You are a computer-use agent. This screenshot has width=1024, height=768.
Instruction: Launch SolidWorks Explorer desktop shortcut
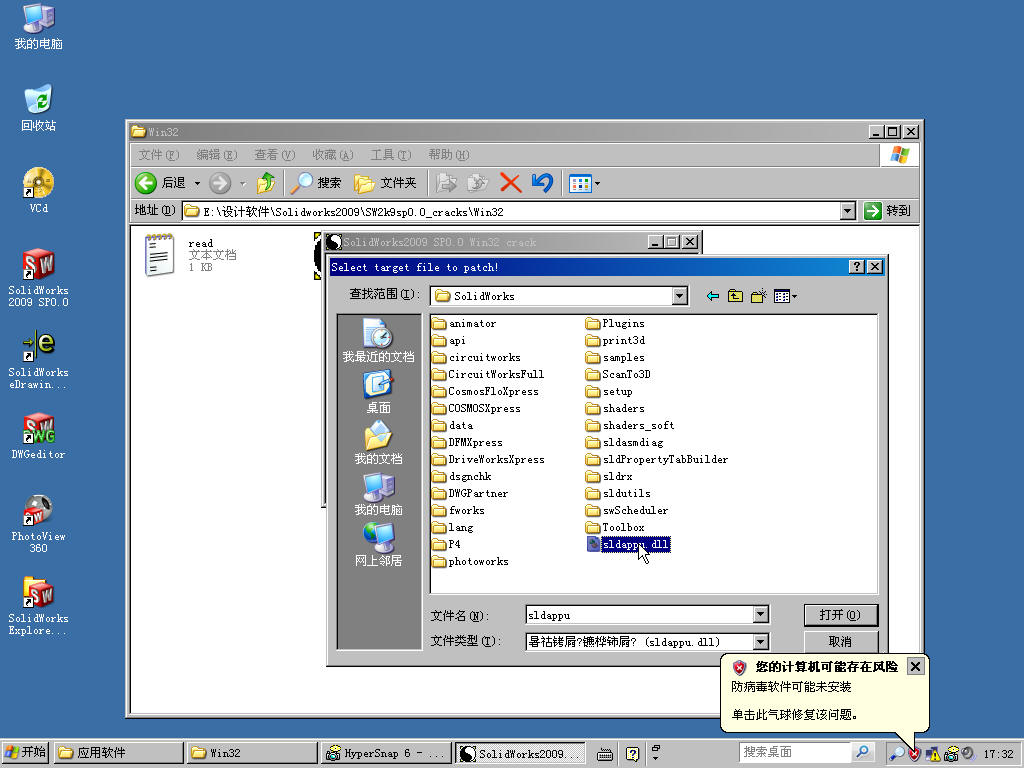point(38,606)
